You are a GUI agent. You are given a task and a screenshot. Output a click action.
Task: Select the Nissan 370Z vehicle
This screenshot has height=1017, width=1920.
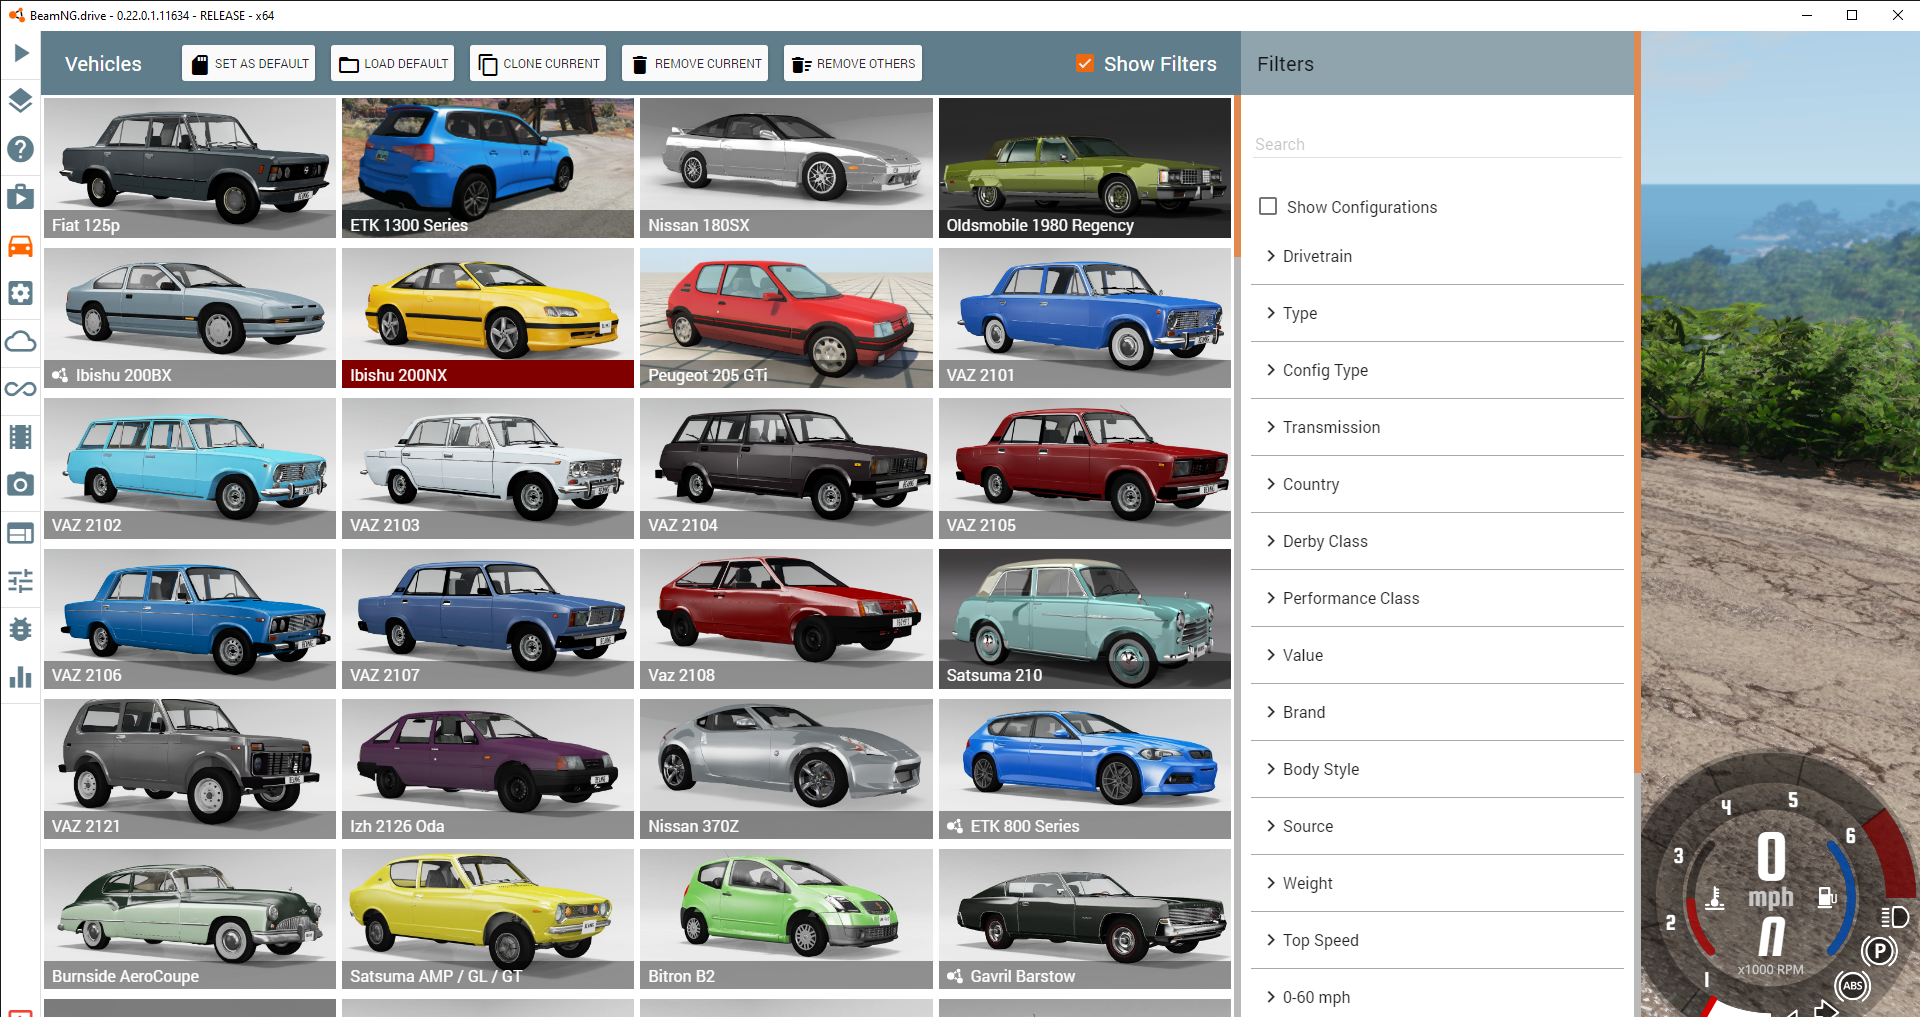click(786, 769)
